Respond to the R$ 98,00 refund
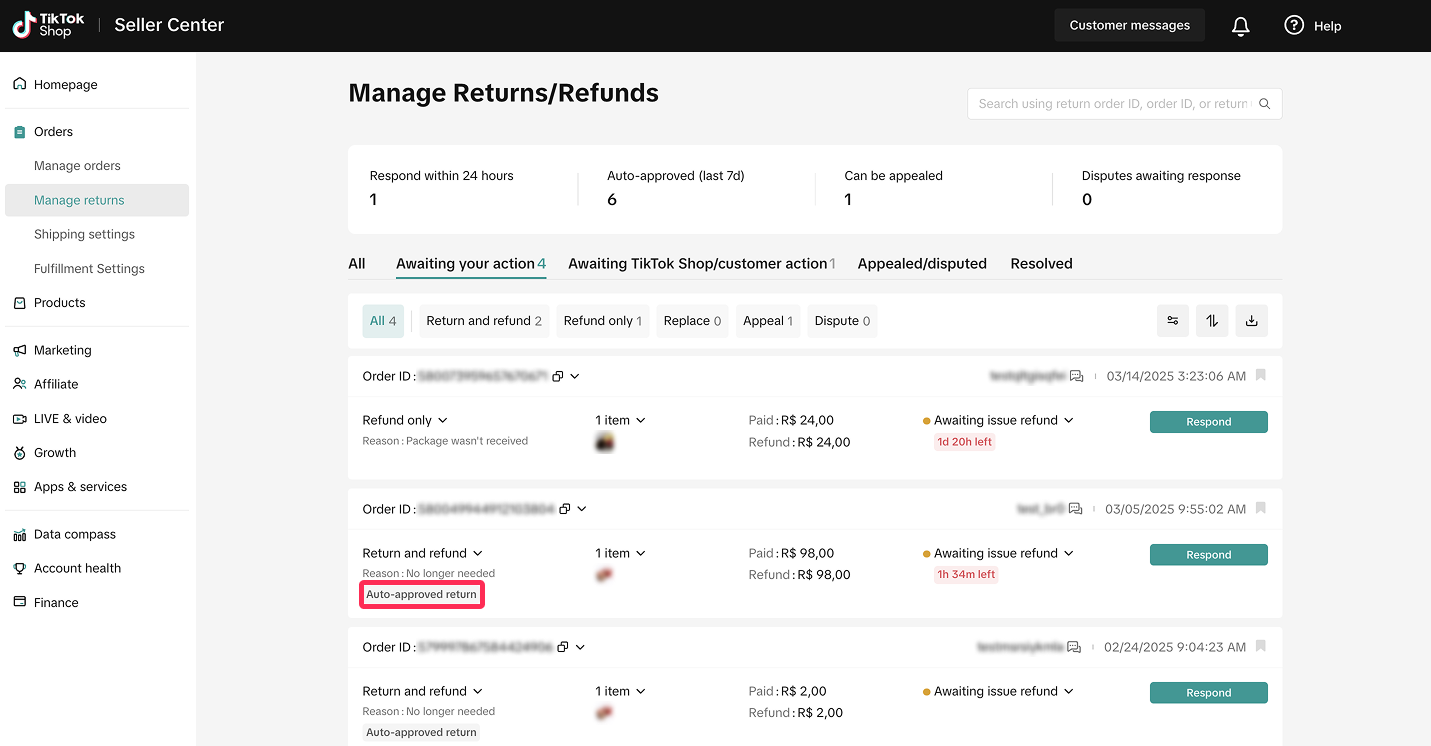 click(1208, 555)
